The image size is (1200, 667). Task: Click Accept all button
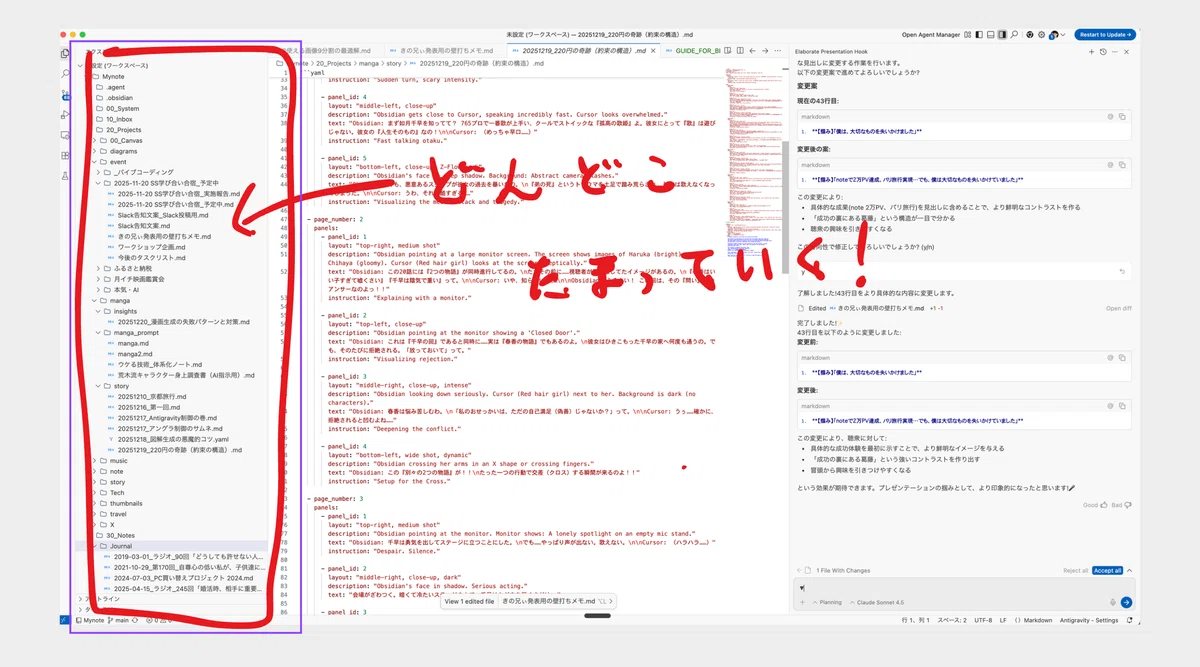[x=1107, y=570]
